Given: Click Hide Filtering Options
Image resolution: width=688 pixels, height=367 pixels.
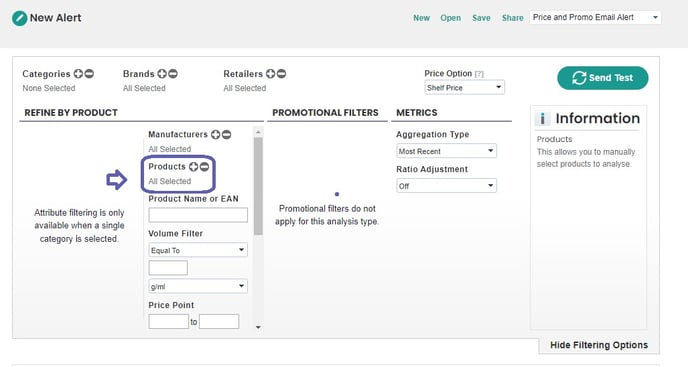Looking at the screenshot, I should coord(599,345).
